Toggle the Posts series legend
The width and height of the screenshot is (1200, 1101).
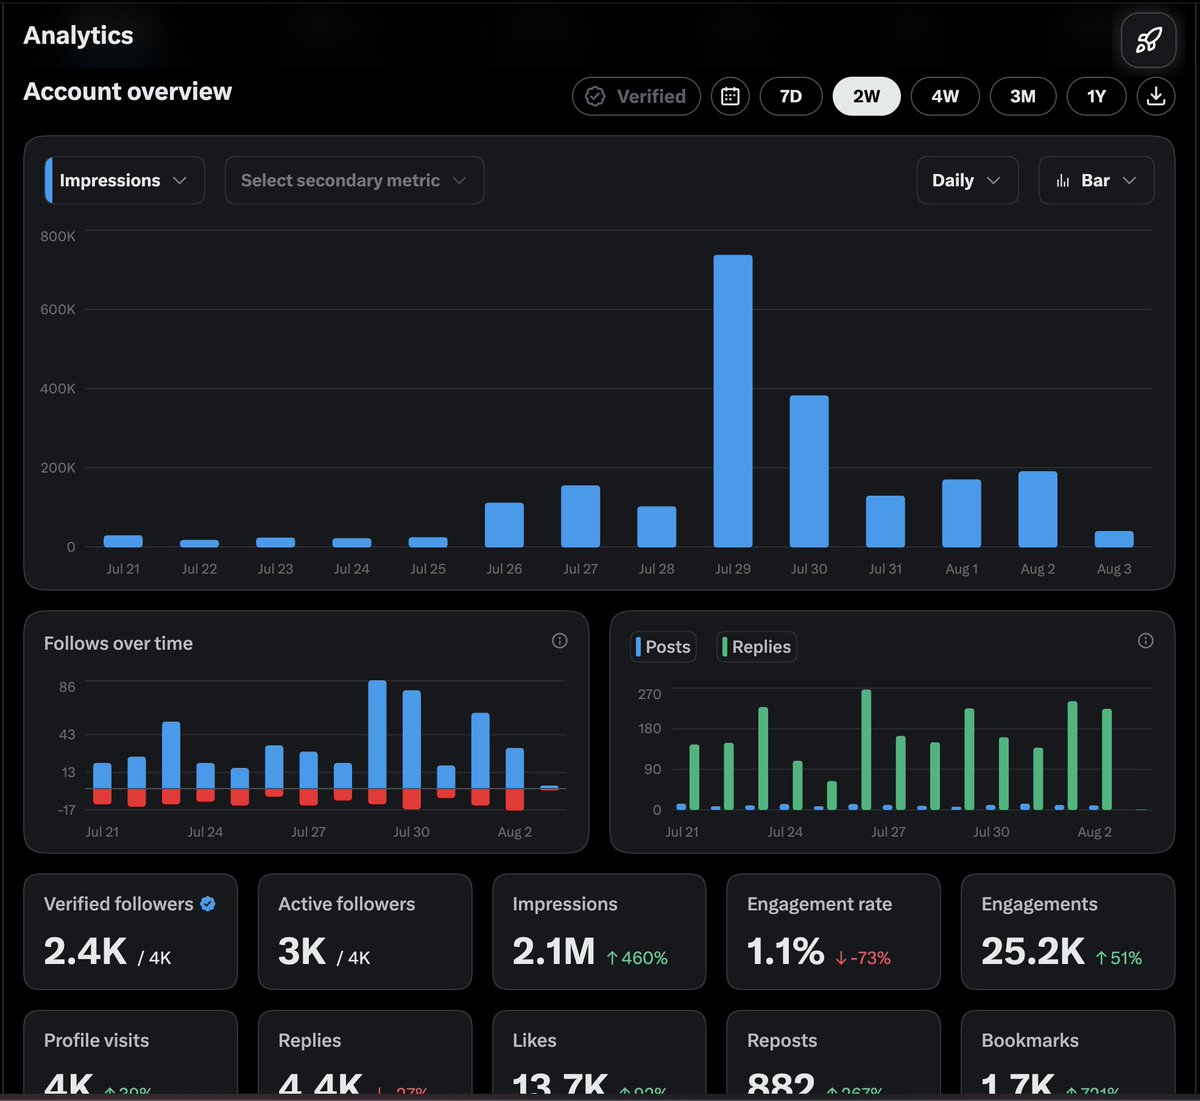coord(664,647)
